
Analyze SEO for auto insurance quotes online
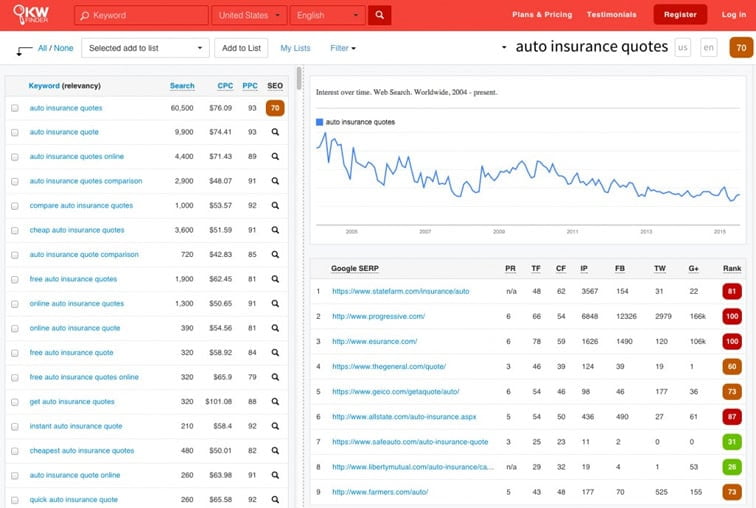coord(275,157)
